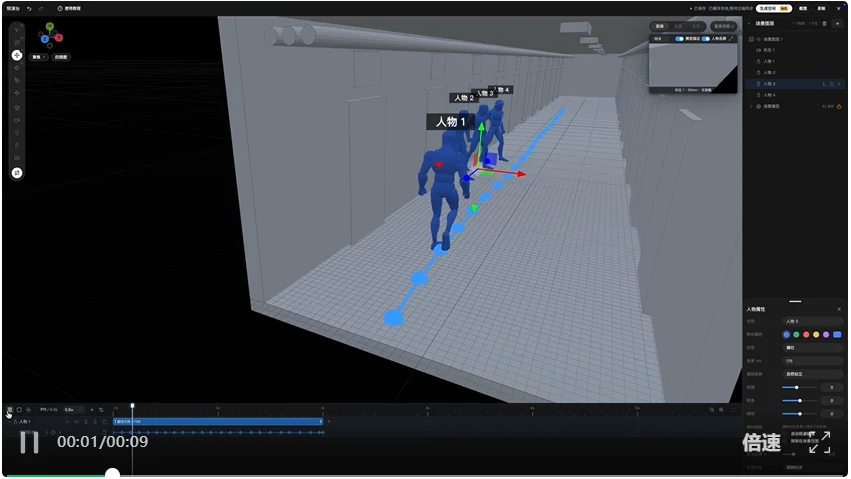
Task: Select 人物 4 in the layers tree
Action: coord(769,95)
